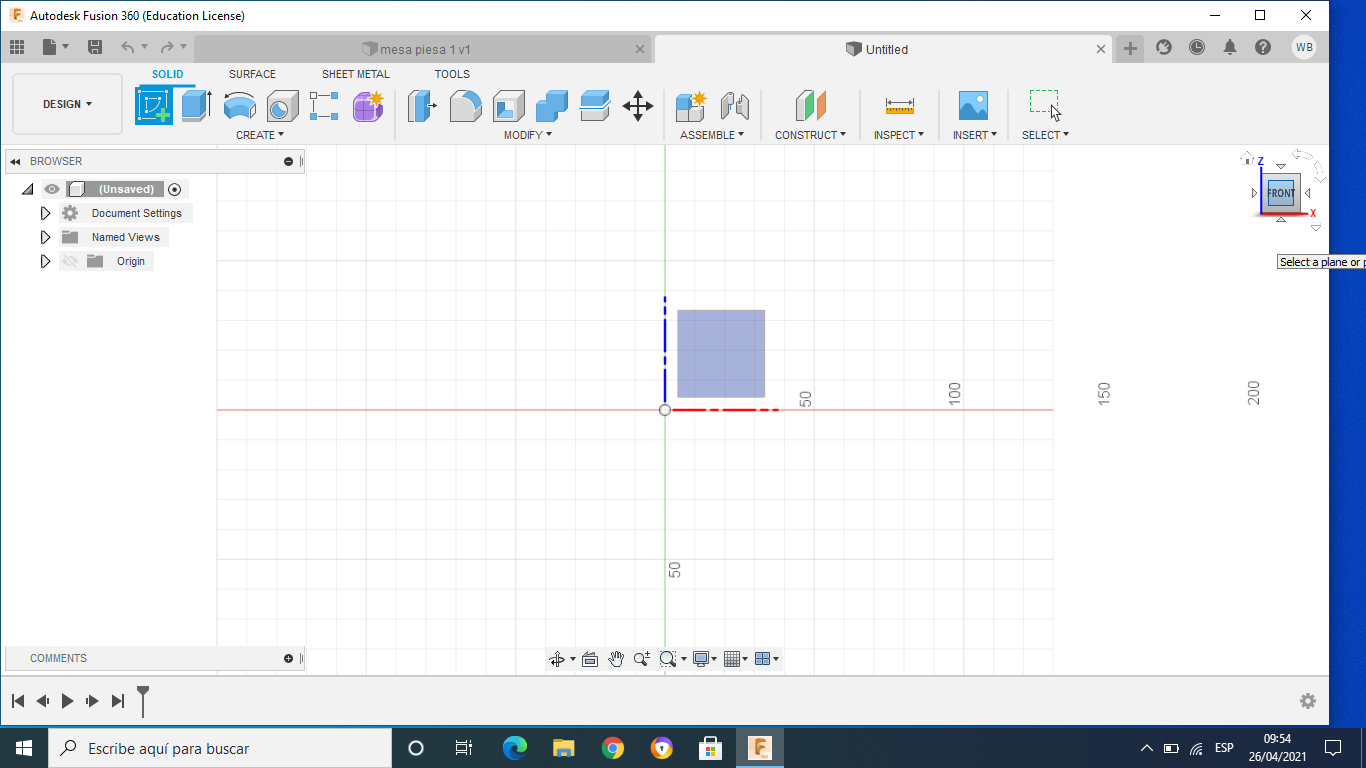This screenshot has width=1366, height=768.
Task: Select the Create Sketch tool
Action: tap(154, 105)
